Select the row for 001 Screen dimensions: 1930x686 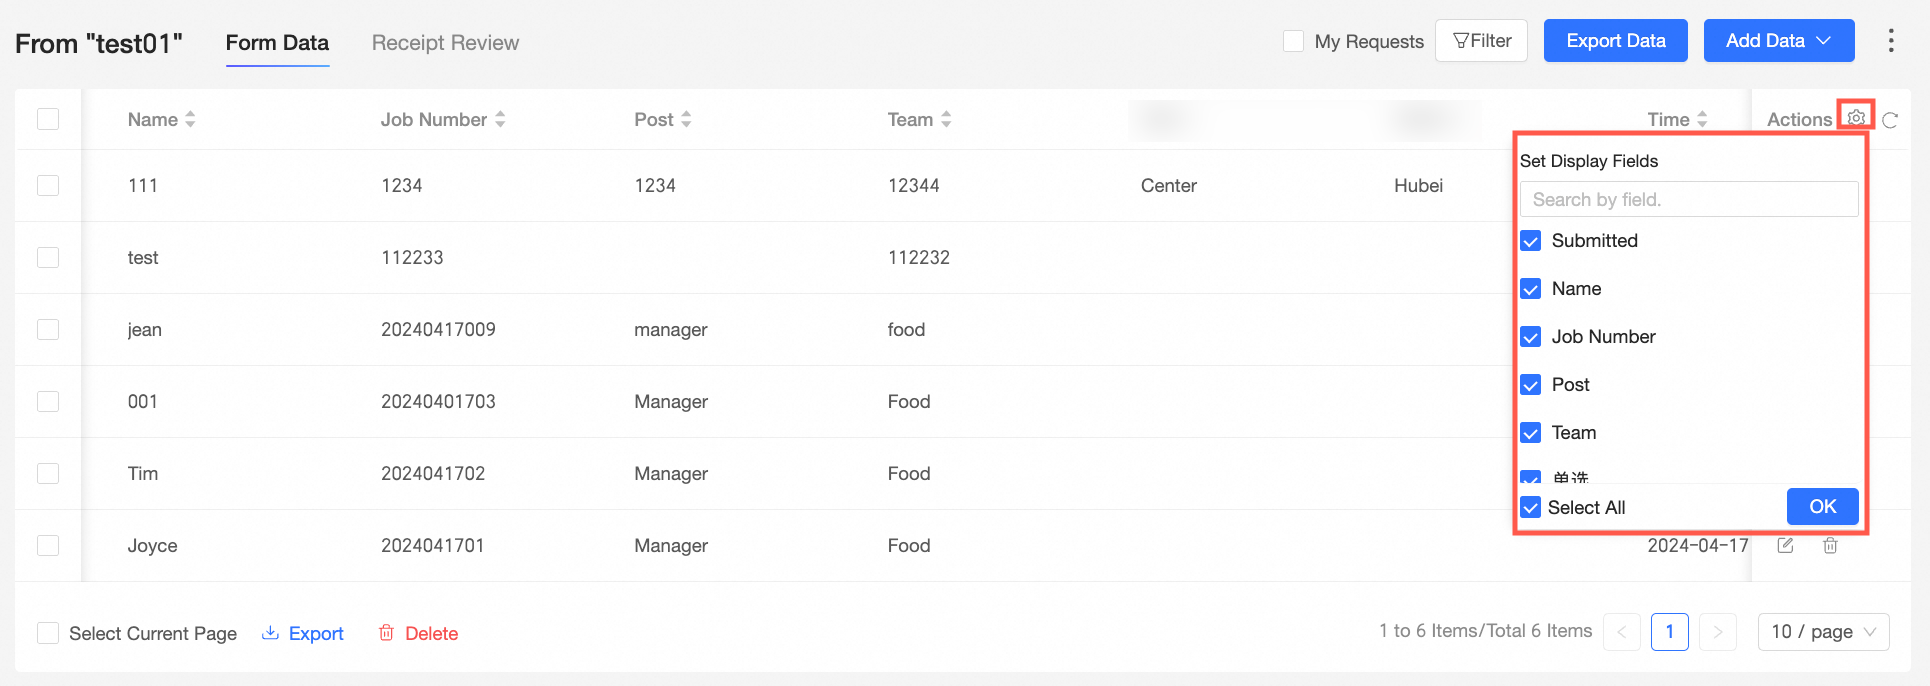48,401
